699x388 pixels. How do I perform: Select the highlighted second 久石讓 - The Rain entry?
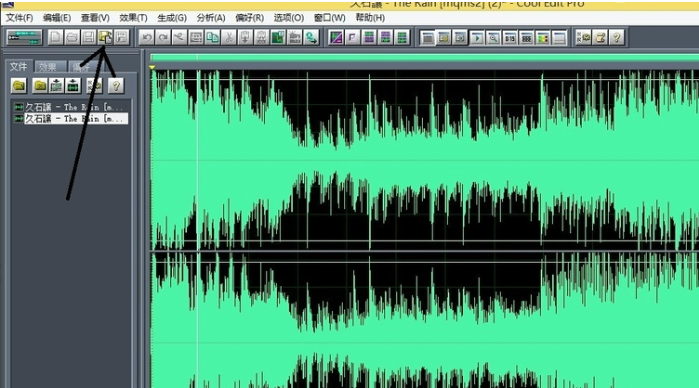71,119
